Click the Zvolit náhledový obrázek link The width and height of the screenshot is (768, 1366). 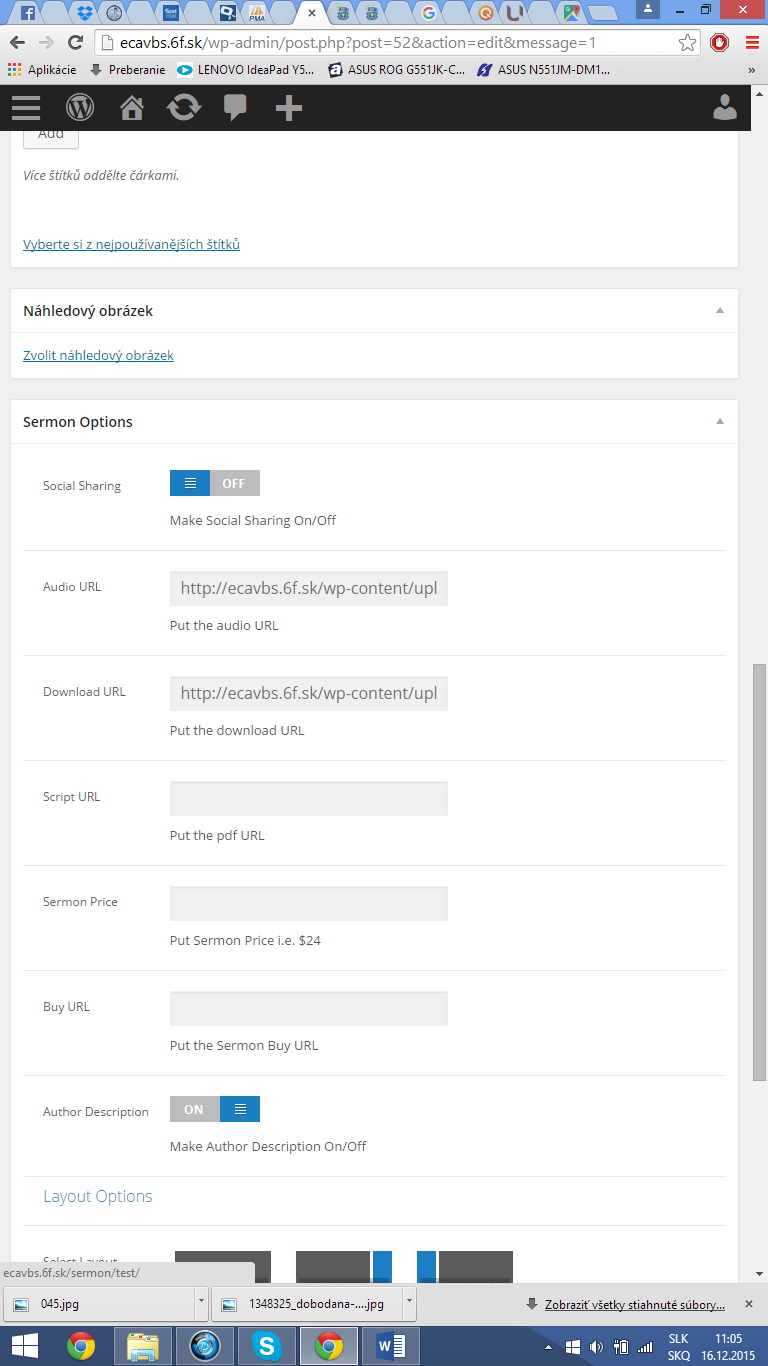(98, 355)
